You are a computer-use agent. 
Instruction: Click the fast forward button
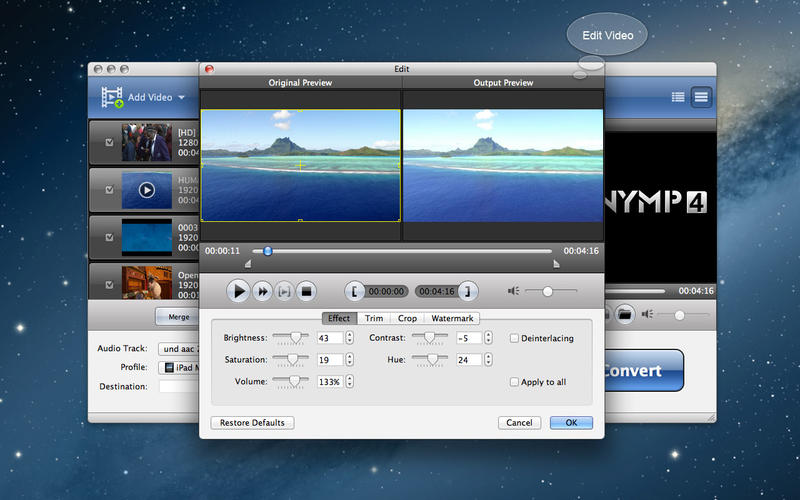(x=262, y=291)
